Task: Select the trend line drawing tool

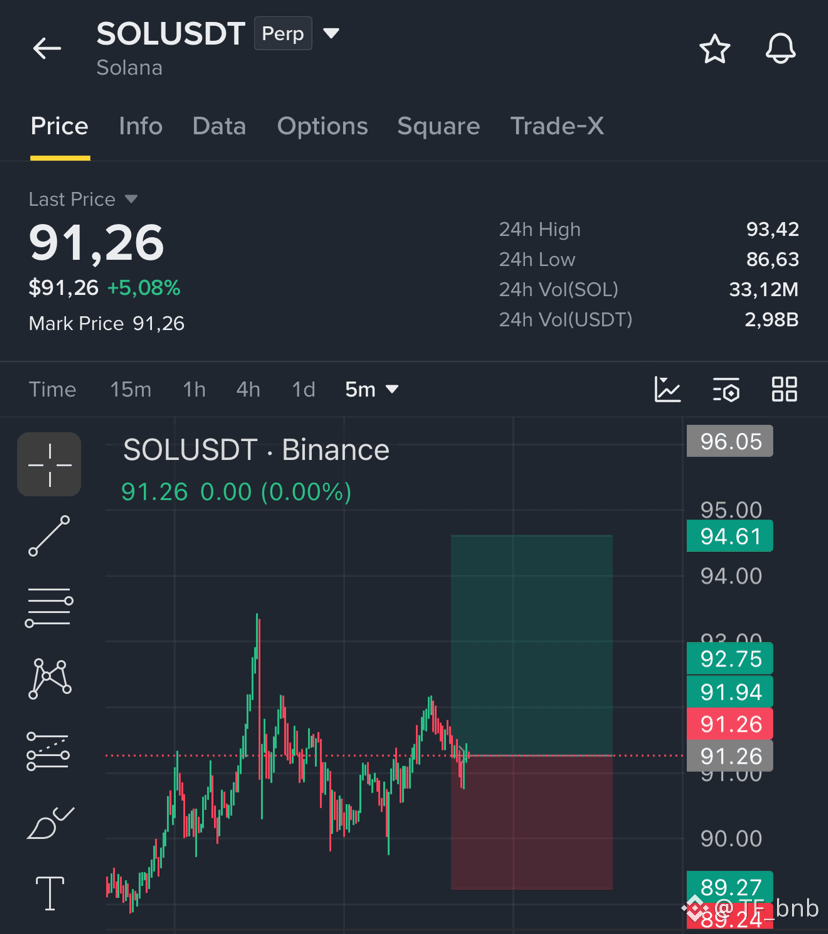Action: coord(49,536)
